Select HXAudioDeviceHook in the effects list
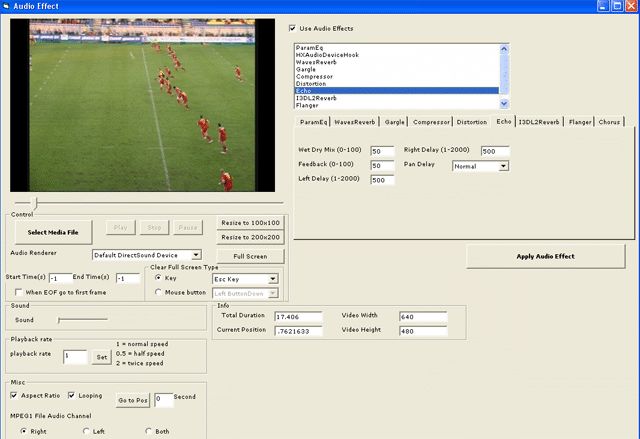 click(x=396, y=55)
